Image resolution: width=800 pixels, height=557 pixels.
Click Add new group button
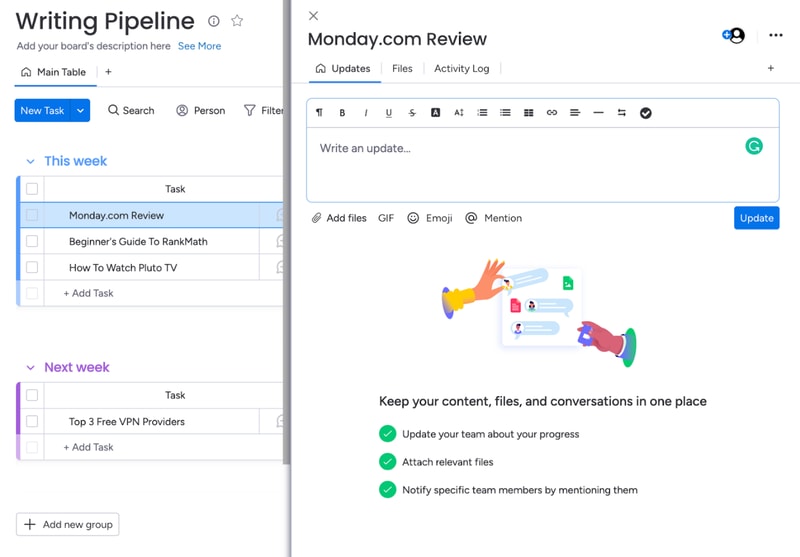pyautogui.click(x=67, y=524)
